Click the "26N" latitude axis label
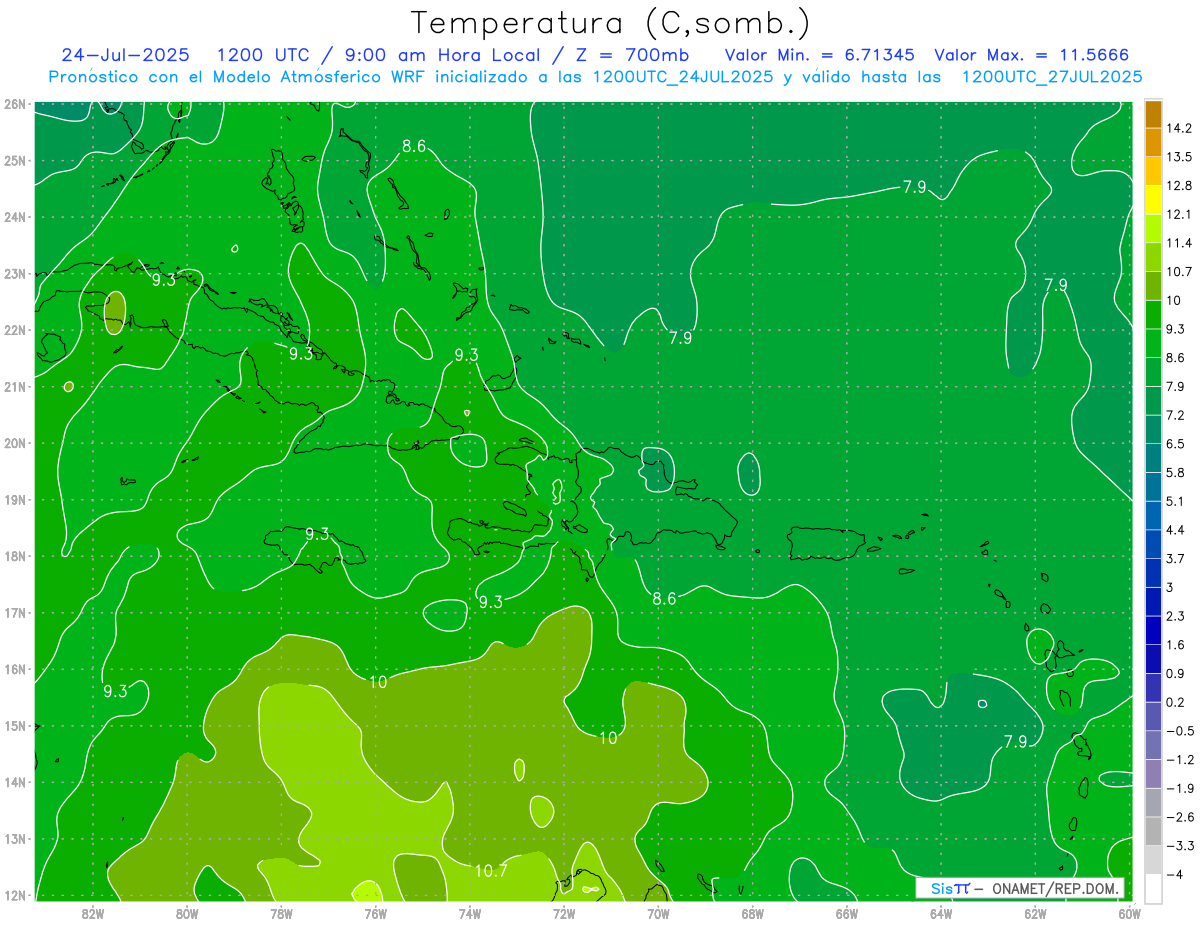The image size is (1200, 927). coord(15,104)
